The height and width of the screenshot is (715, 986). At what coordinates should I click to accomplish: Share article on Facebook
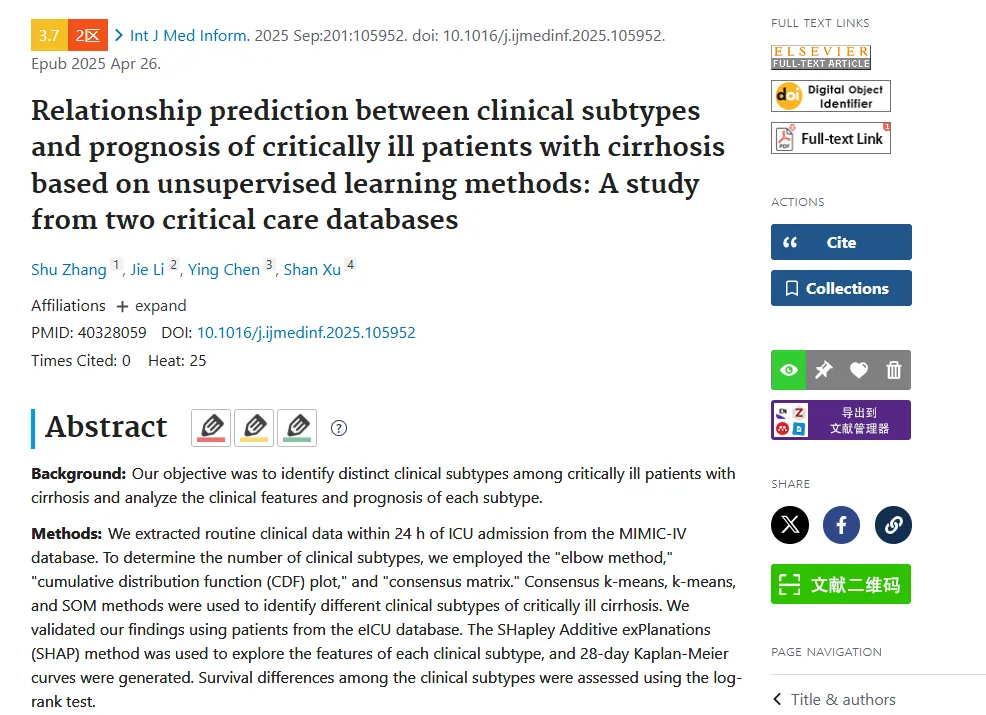coord(841,524)
